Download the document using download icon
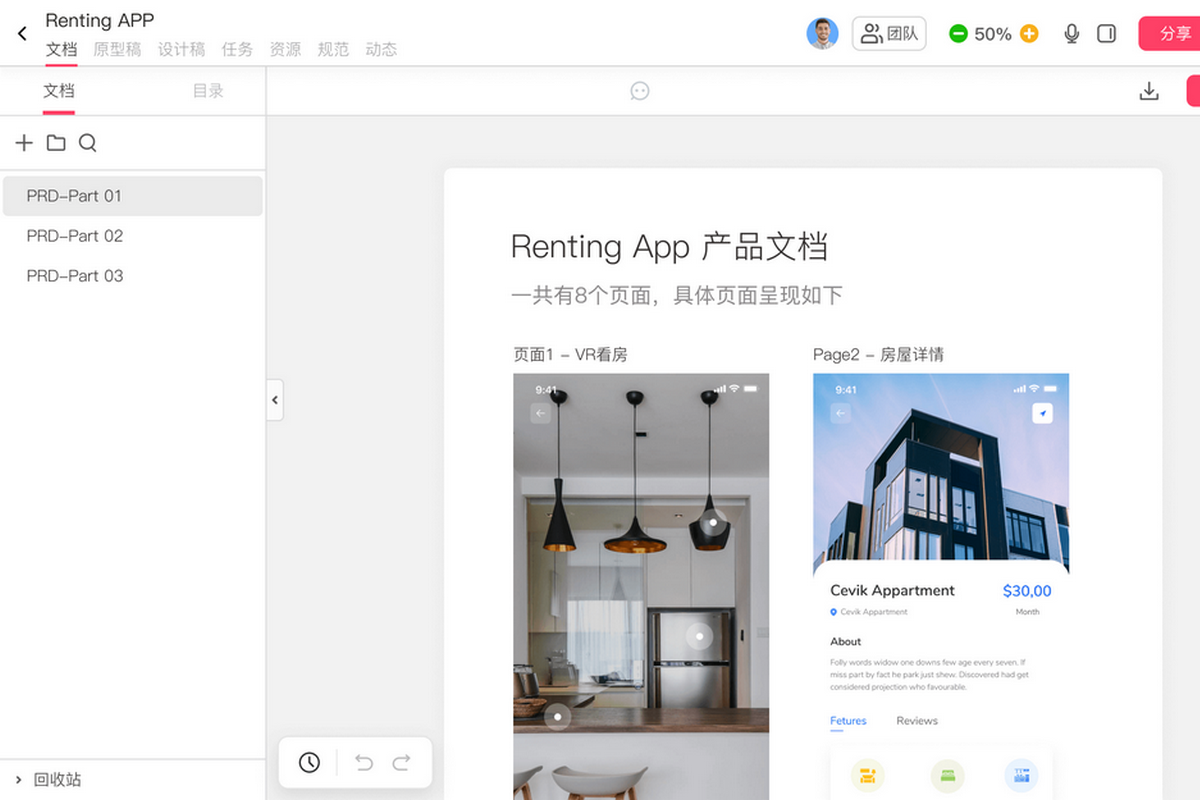Image resolution: width=1200 pixels, height=800 pixels. [1149, 91]
